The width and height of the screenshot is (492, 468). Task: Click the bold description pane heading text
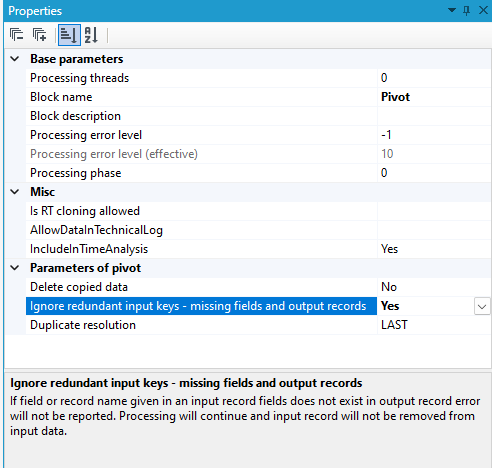click(186, 383)
